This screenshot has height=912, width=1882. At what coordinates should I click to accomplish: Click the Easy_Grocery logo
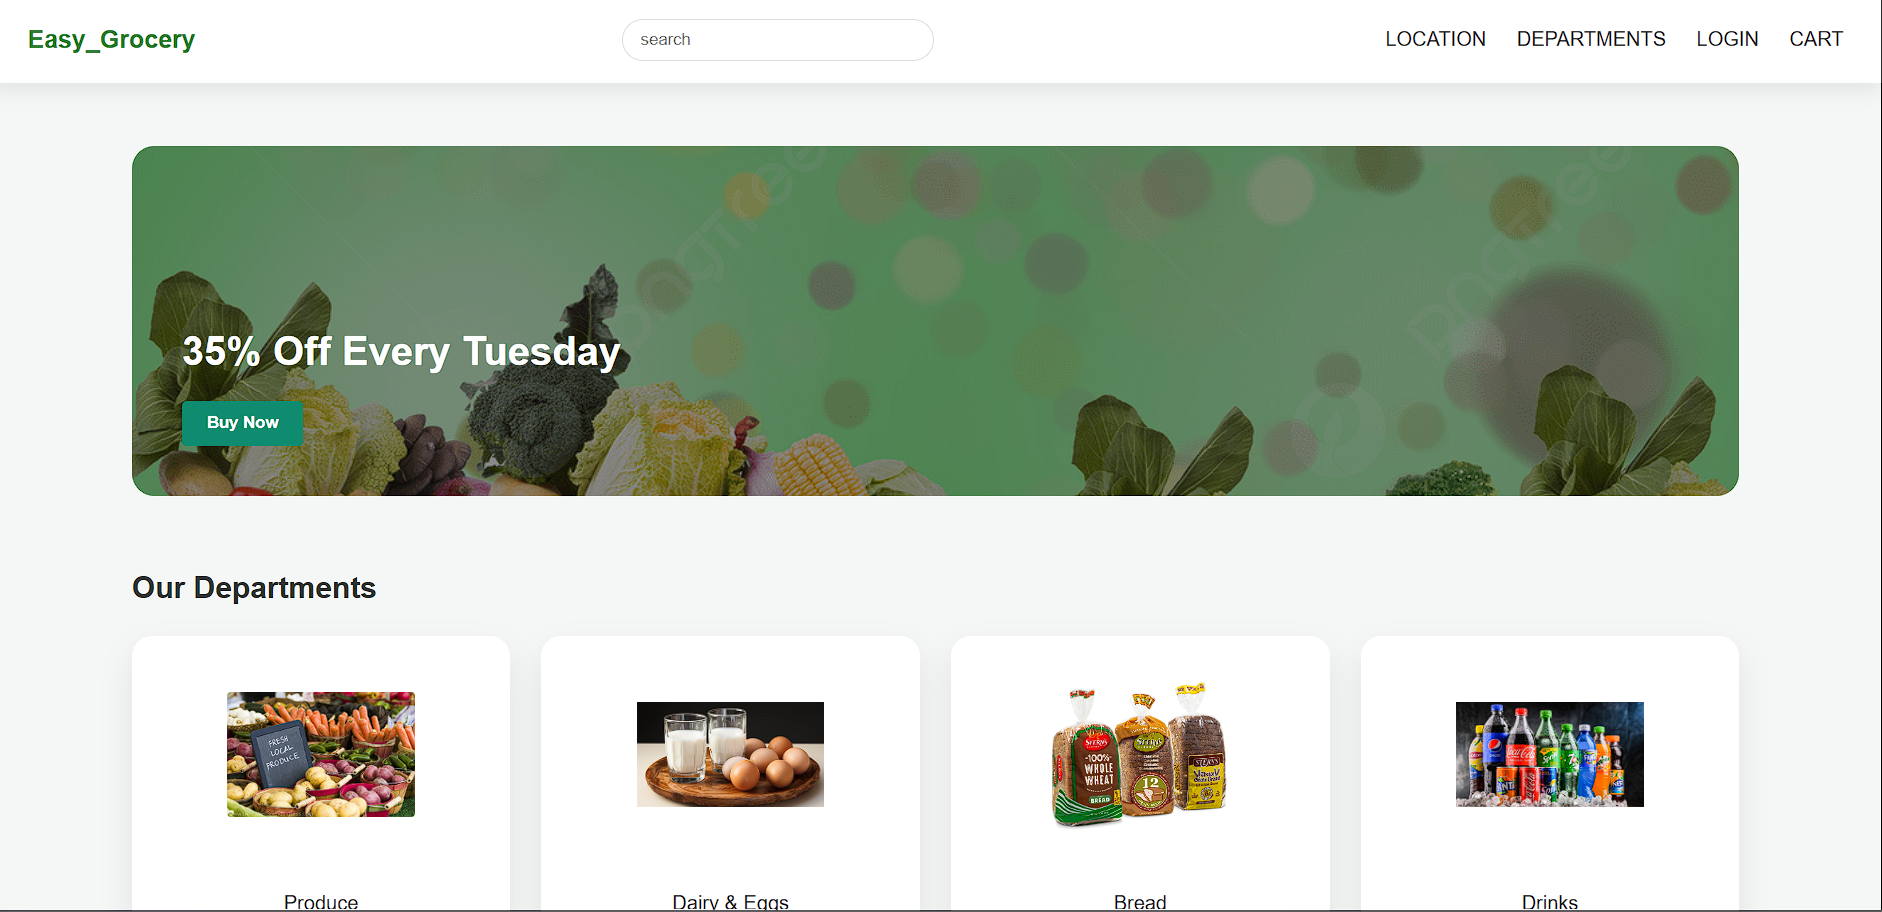tap(111, 39)
